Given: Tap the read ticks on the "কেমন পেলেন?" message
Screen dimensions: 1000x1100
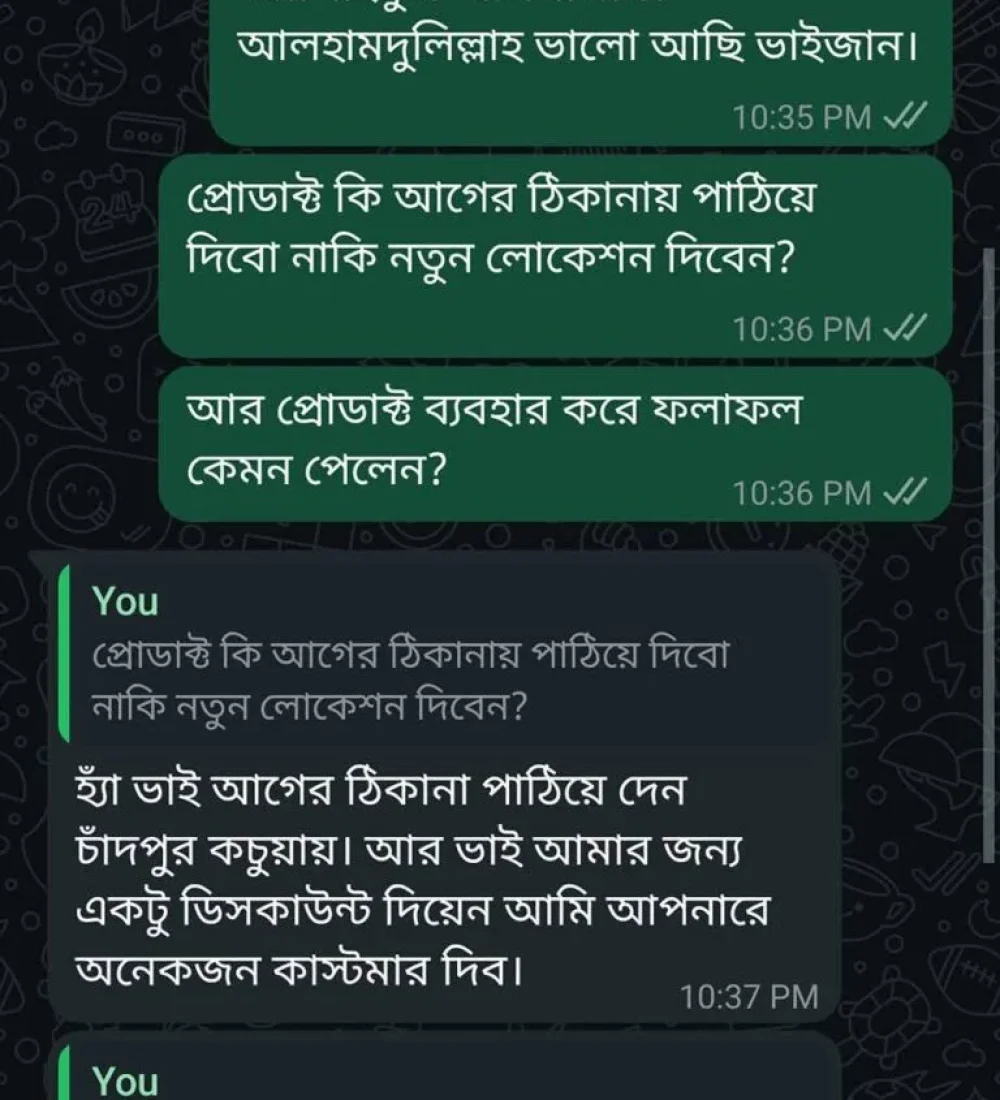Looking at the screenshot, I should pos(906,492).
